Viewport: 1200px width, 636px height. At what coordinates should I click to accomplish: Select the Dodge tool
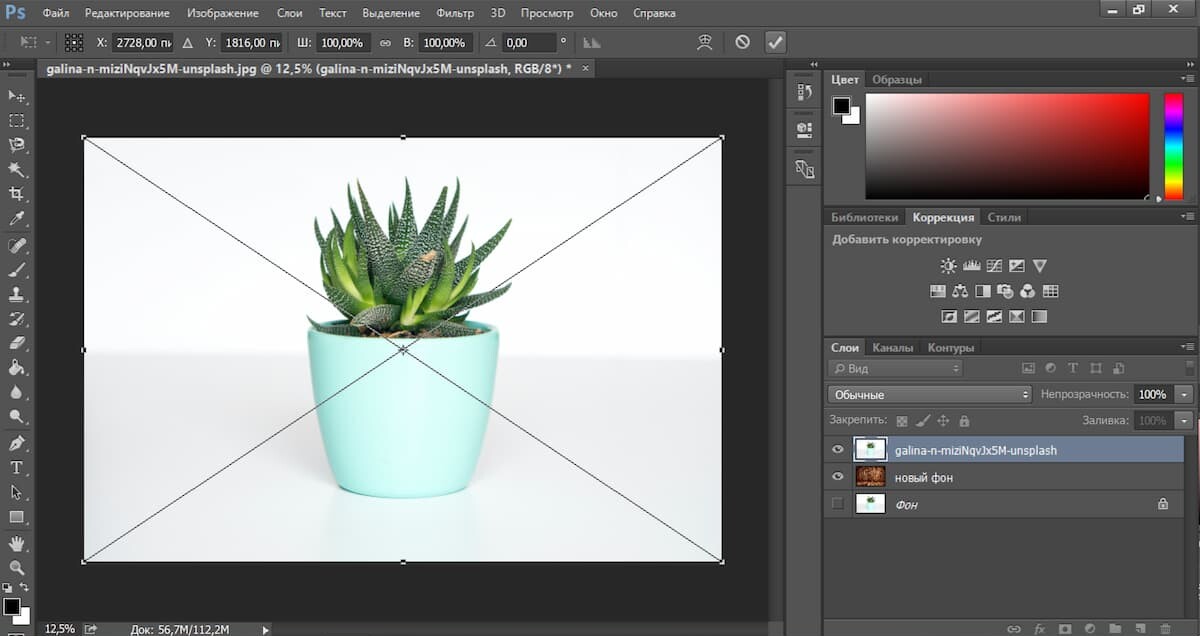coord(17,417)
